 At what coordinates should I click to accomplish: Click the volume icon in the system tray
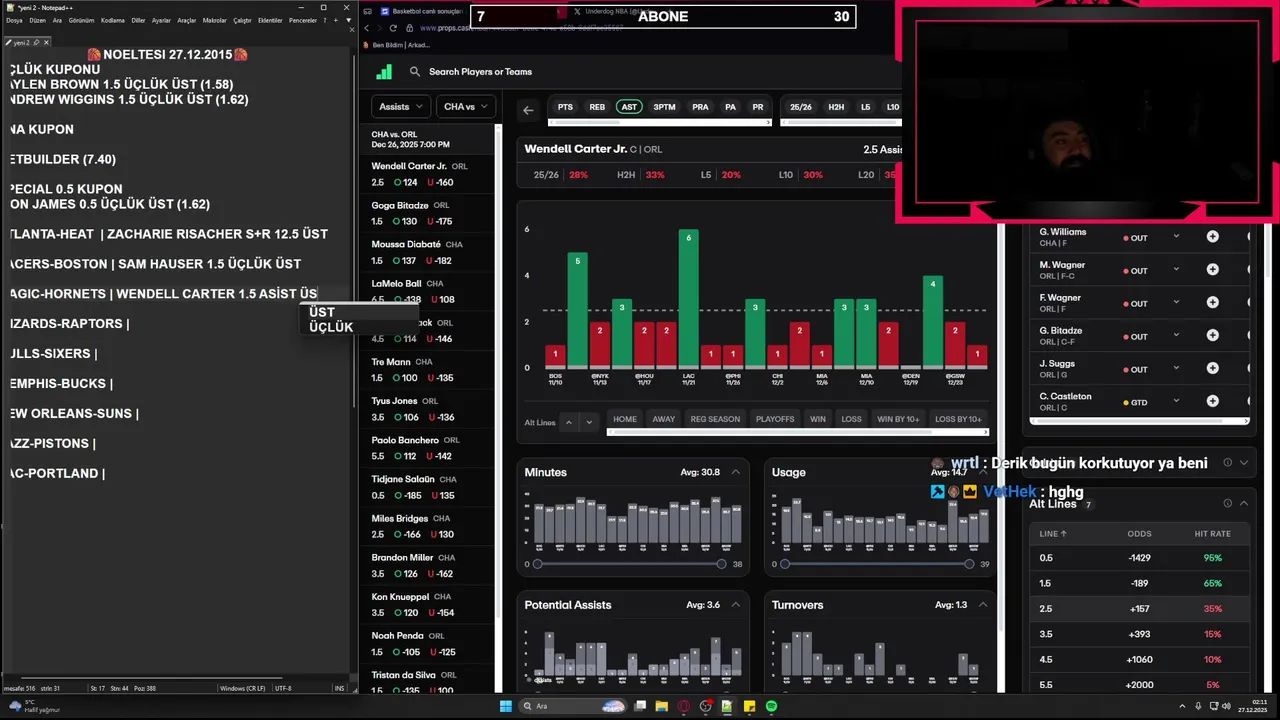[1225, 706]
